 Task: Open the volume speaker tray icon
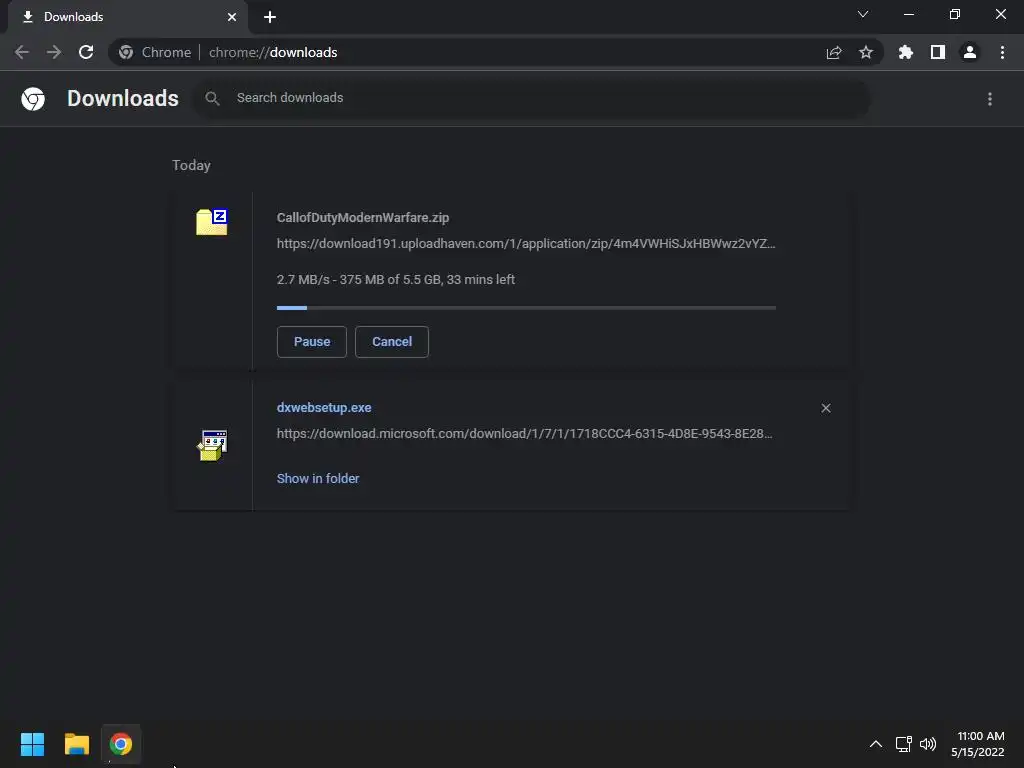(928, 744)
